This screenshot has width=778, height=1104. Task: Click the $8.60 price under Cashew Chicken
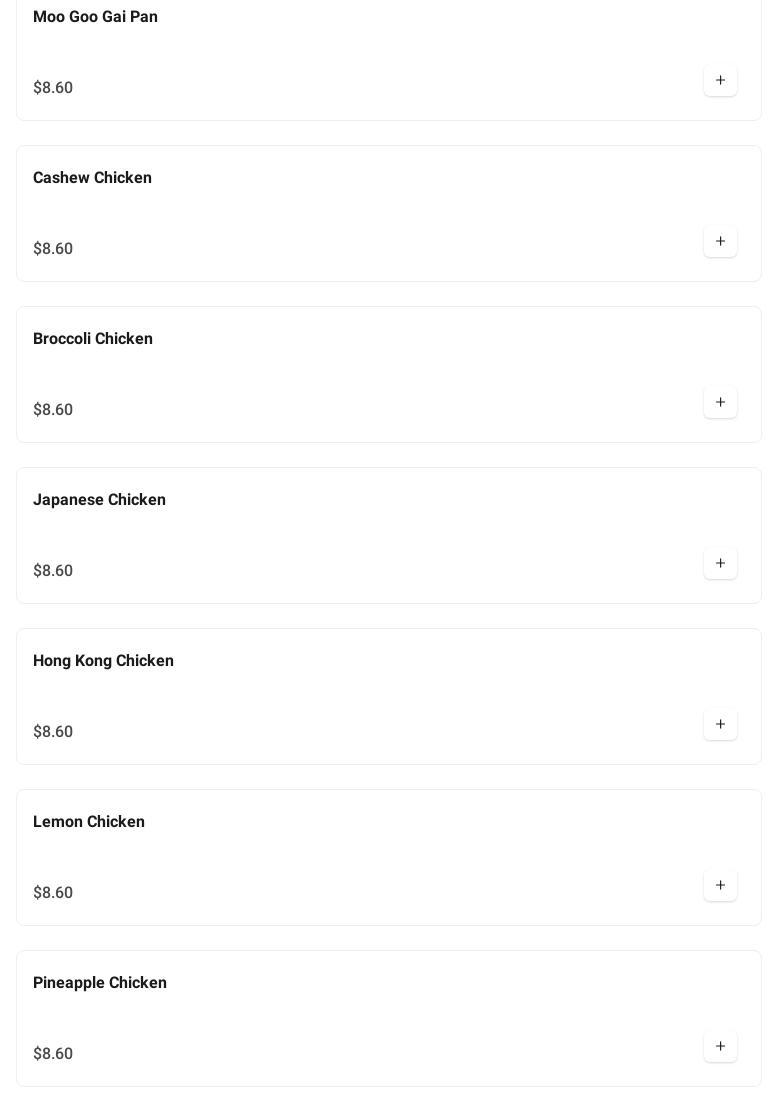click(x=53, y=249)
